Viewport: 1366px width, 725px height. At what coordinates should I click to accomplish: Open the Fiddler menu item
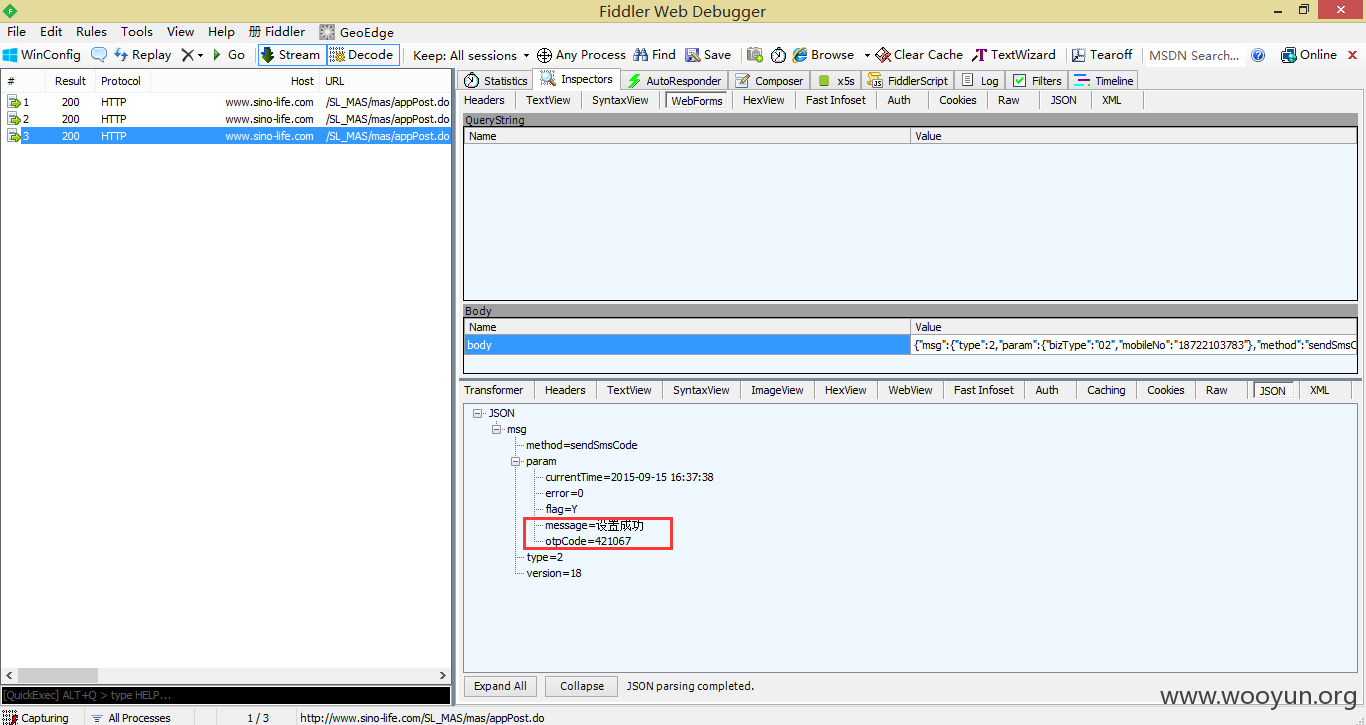277,31
